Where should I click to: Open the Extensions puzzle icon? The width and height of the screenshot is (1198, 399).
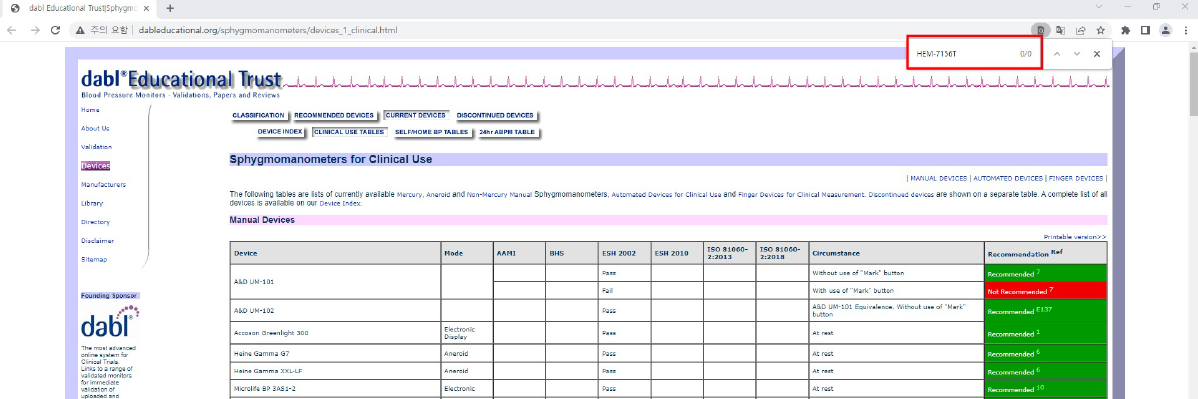click(1125, 31)
